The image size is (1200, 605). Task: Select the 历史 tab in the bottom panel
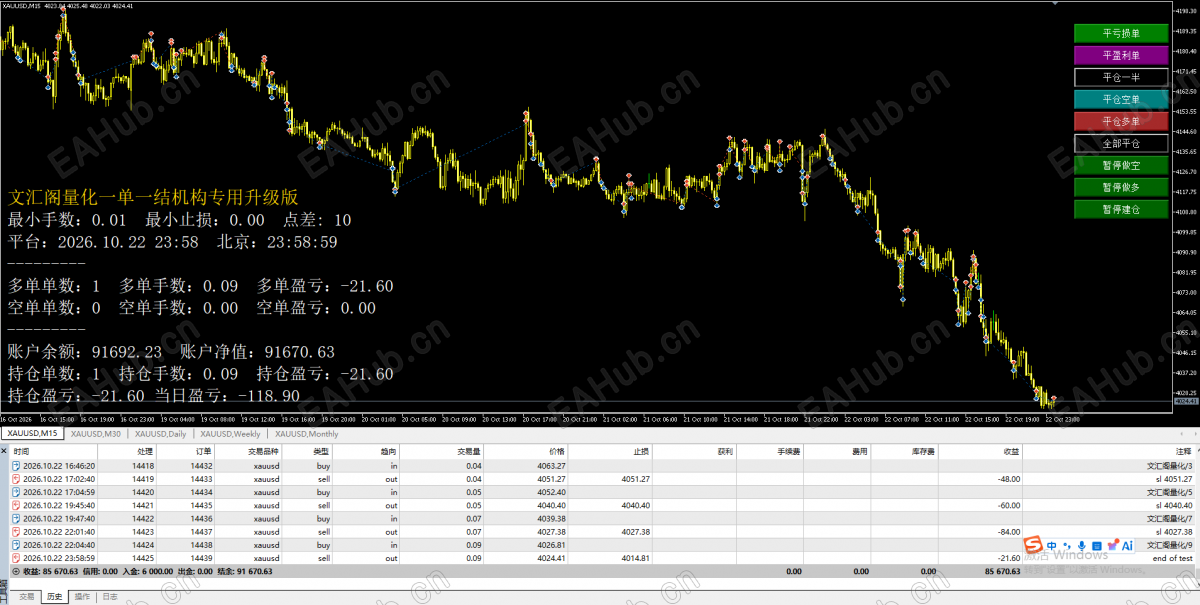coord(55,597)
